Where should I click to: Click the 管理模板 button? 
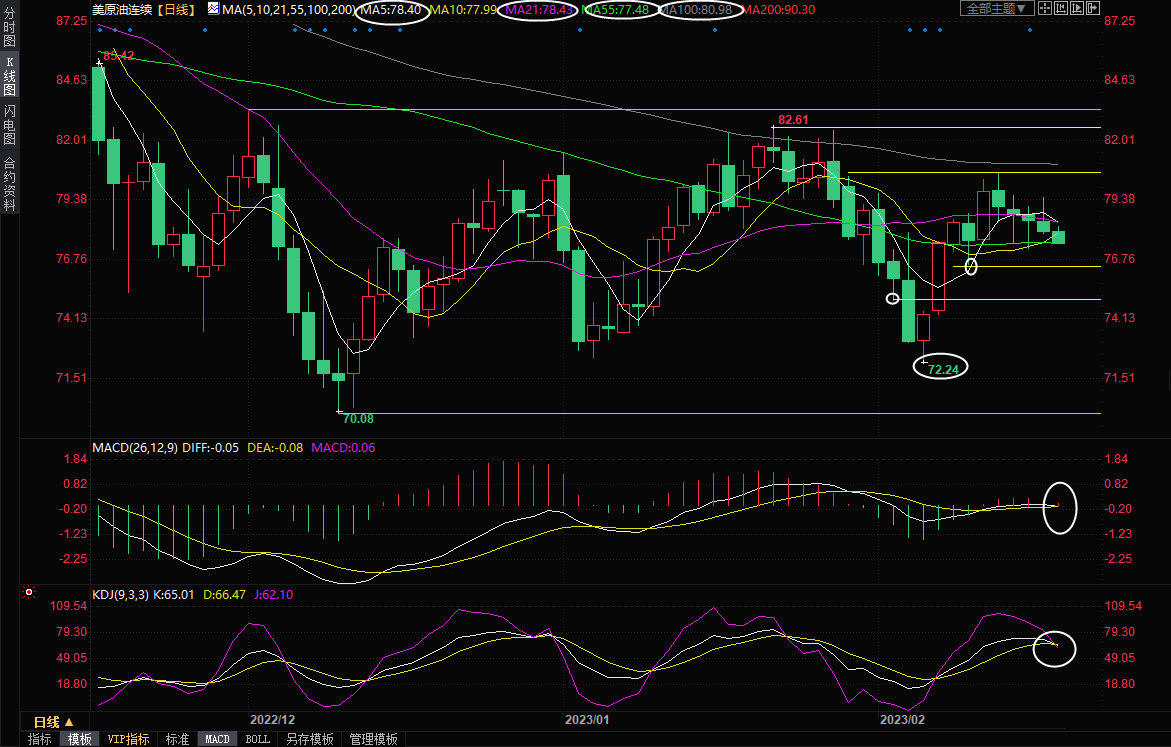(373, 739)
